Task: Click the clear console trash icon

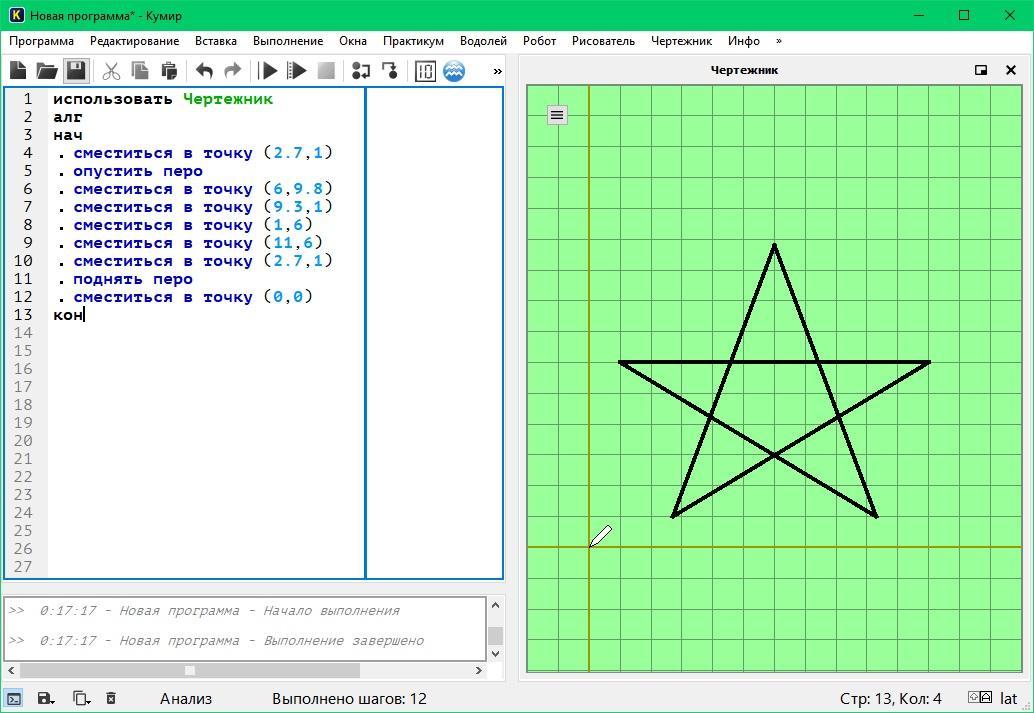Action: (111, 699)
